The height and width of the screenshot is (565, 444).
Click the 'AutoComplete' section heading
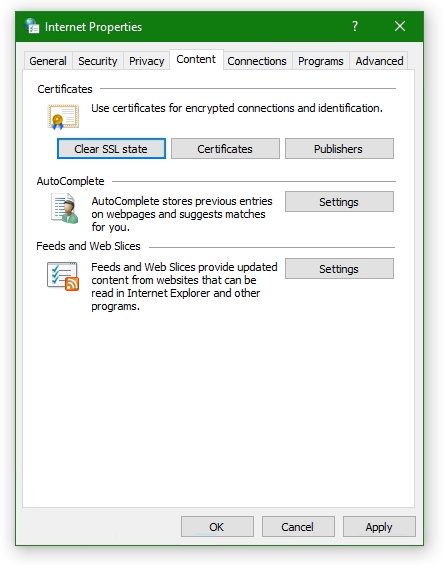(71, 181)
